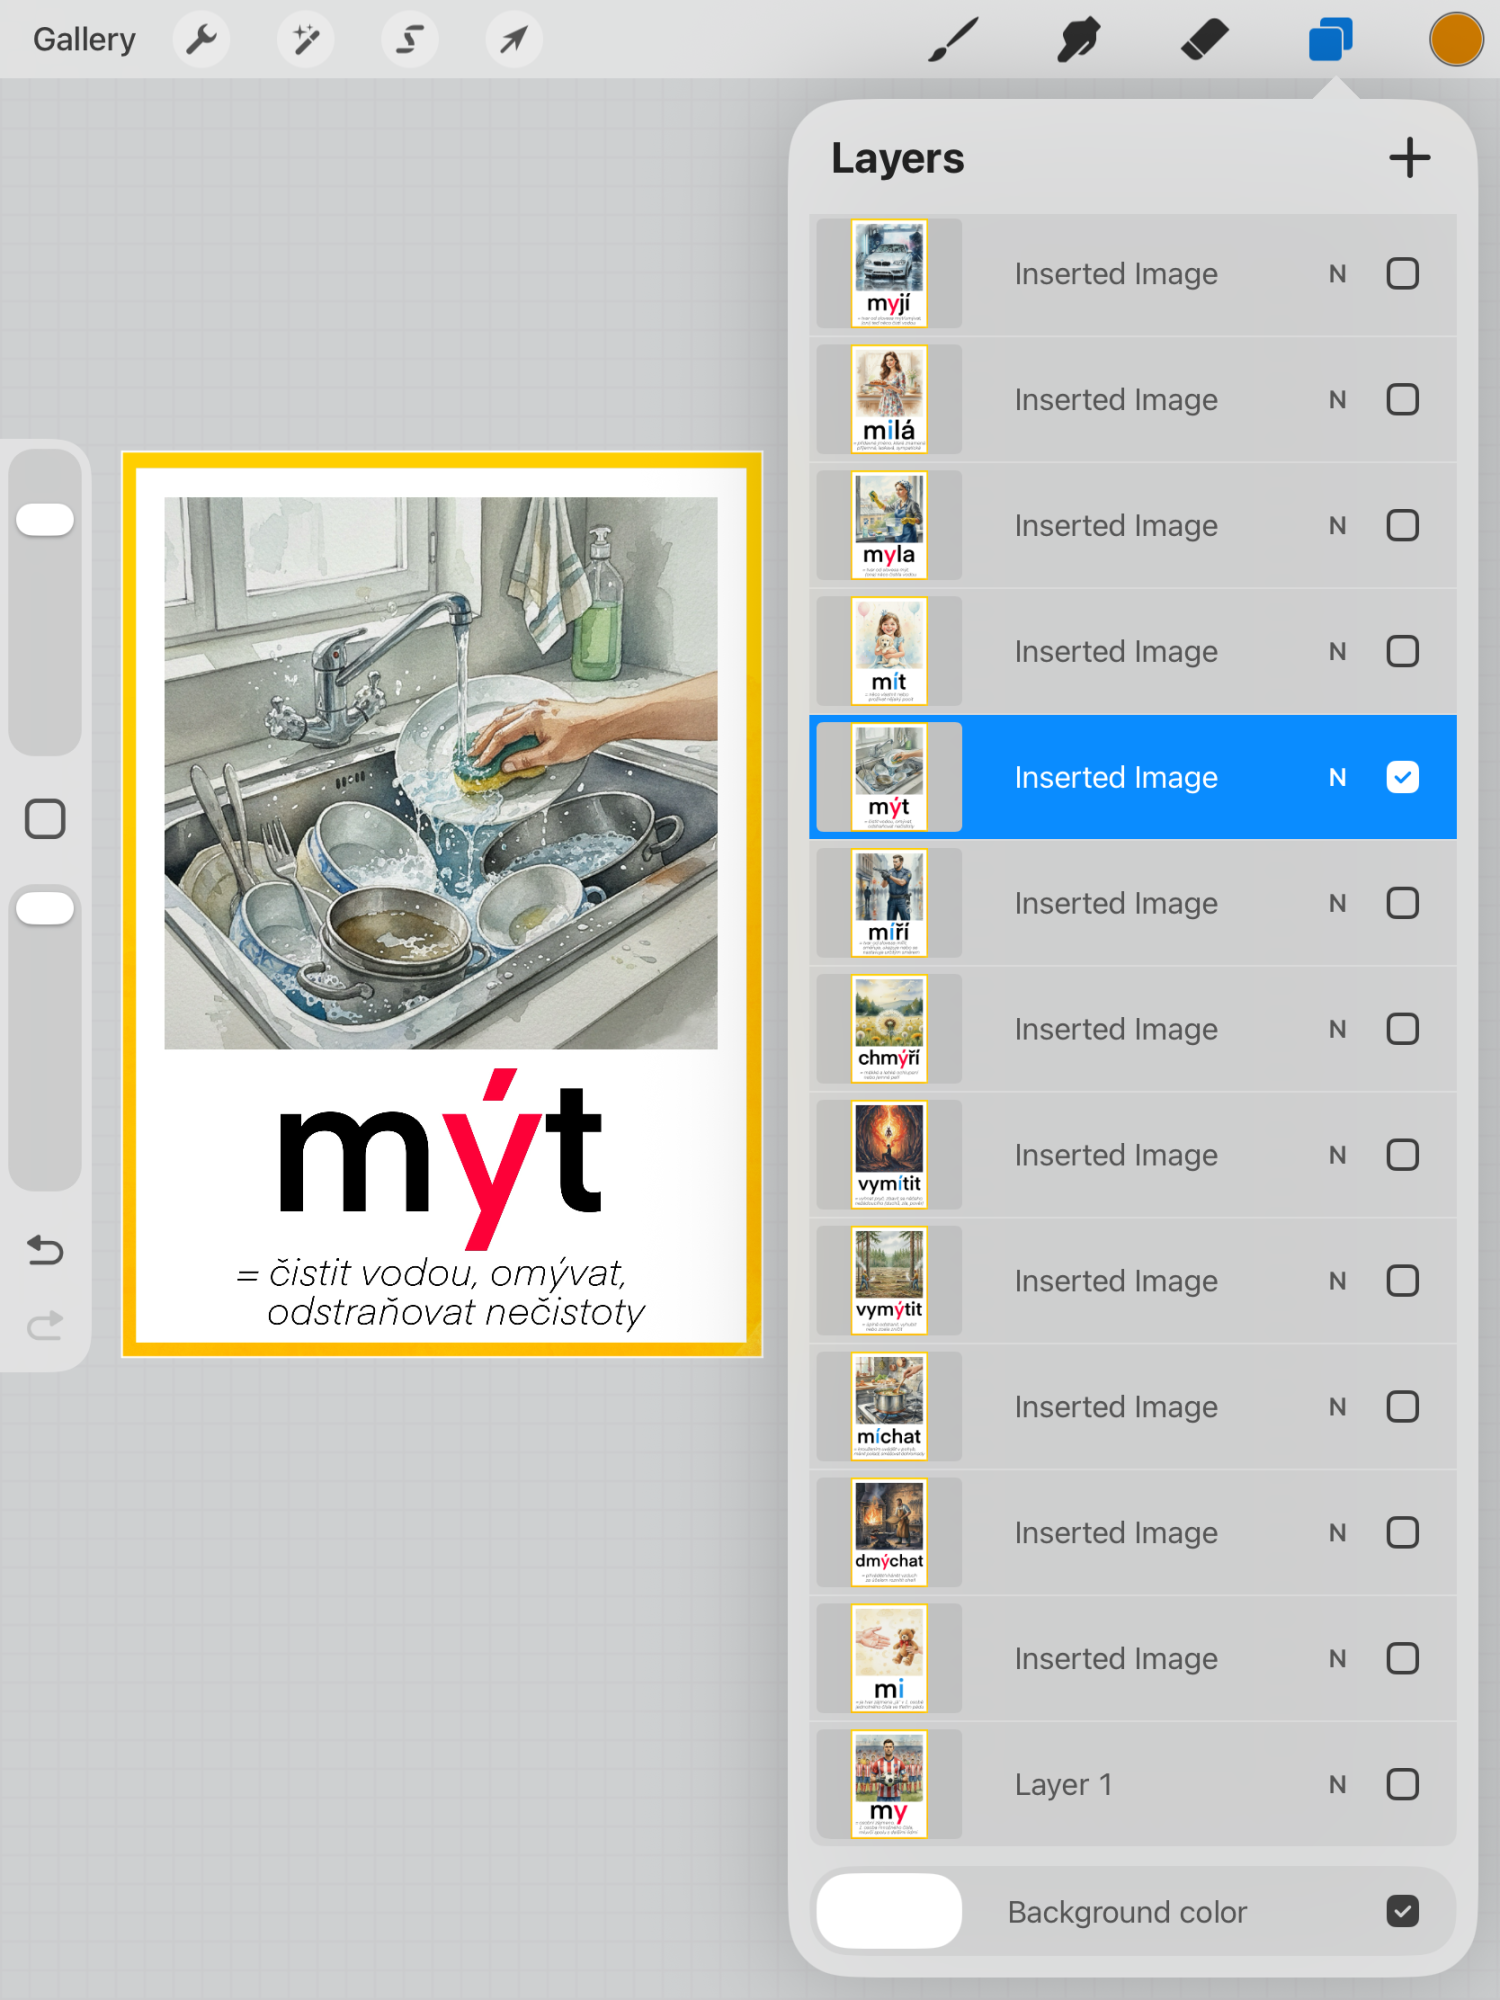Select the Selection tool S icon
Image resolution: width=1500 pixels, height=2000 pixels.
pyautogui.click(x=409, y=40)
